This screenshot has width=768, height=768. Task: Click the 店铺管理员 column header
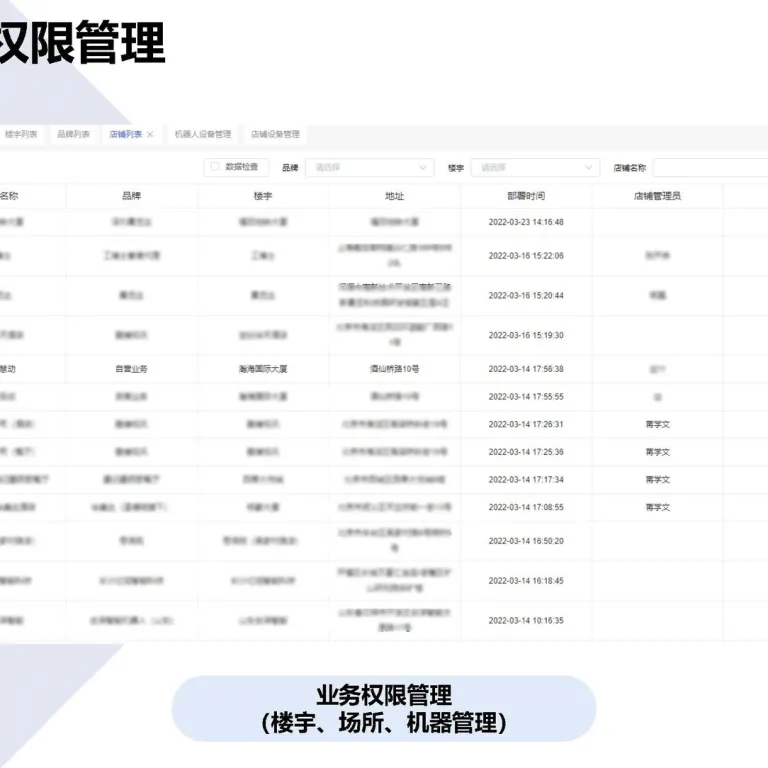pyautogui.click(x=657, y=196)
